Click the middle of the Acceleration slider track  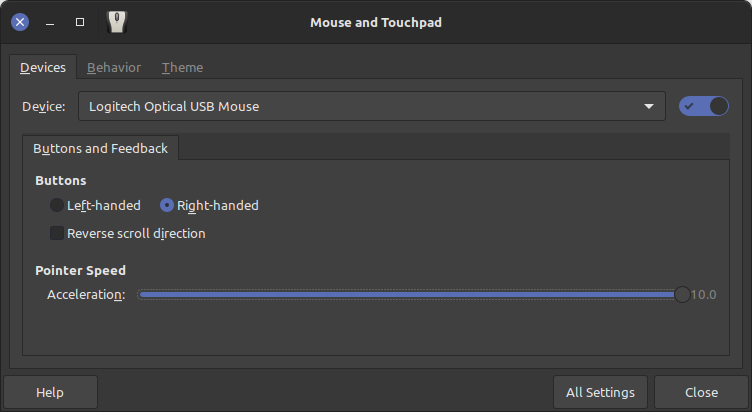pyautogui.click(x=410, y=294)
